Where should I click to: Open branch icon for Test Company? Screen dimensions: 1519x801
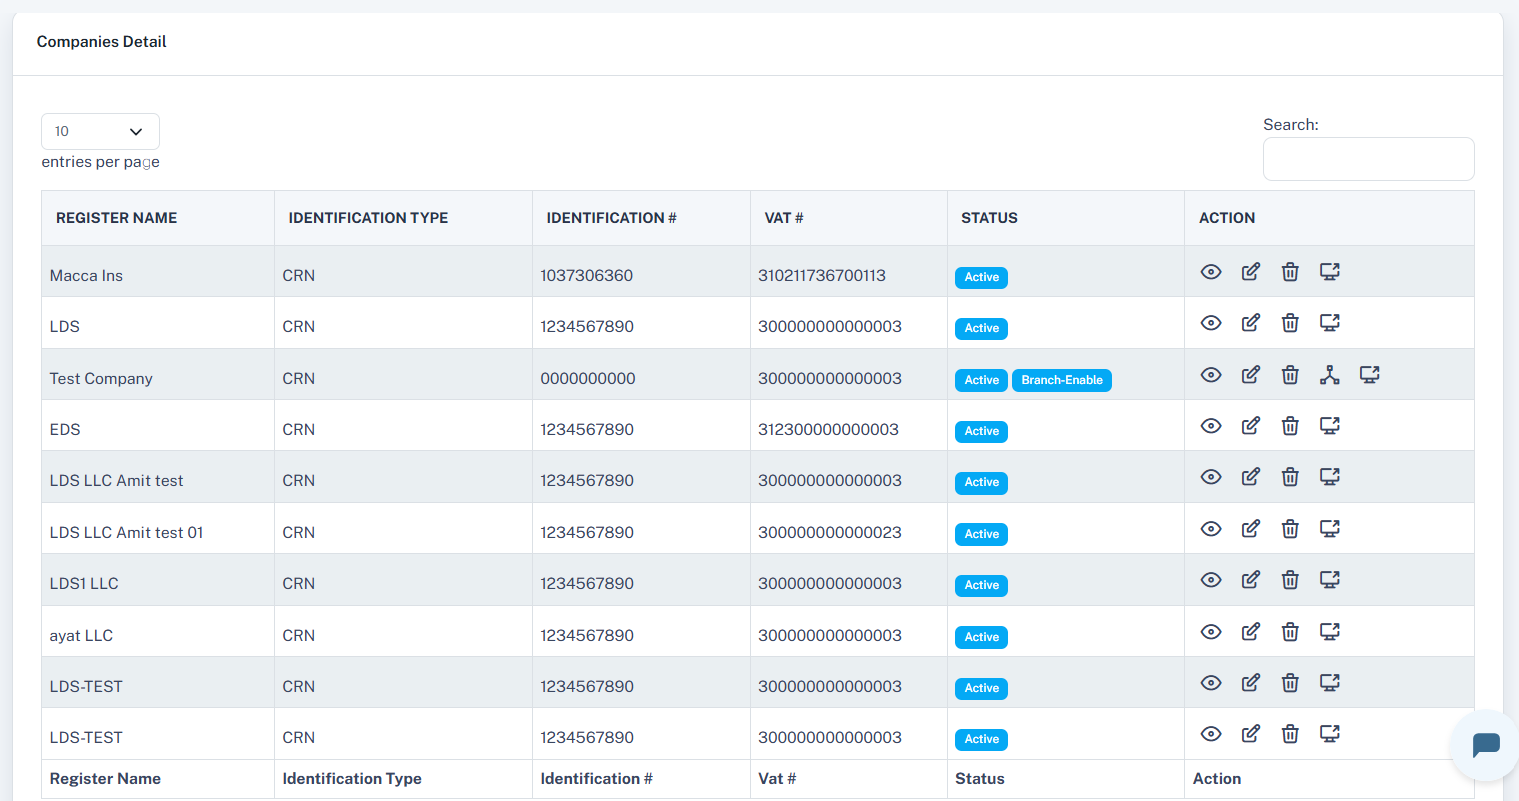[x=1329, y=375]
